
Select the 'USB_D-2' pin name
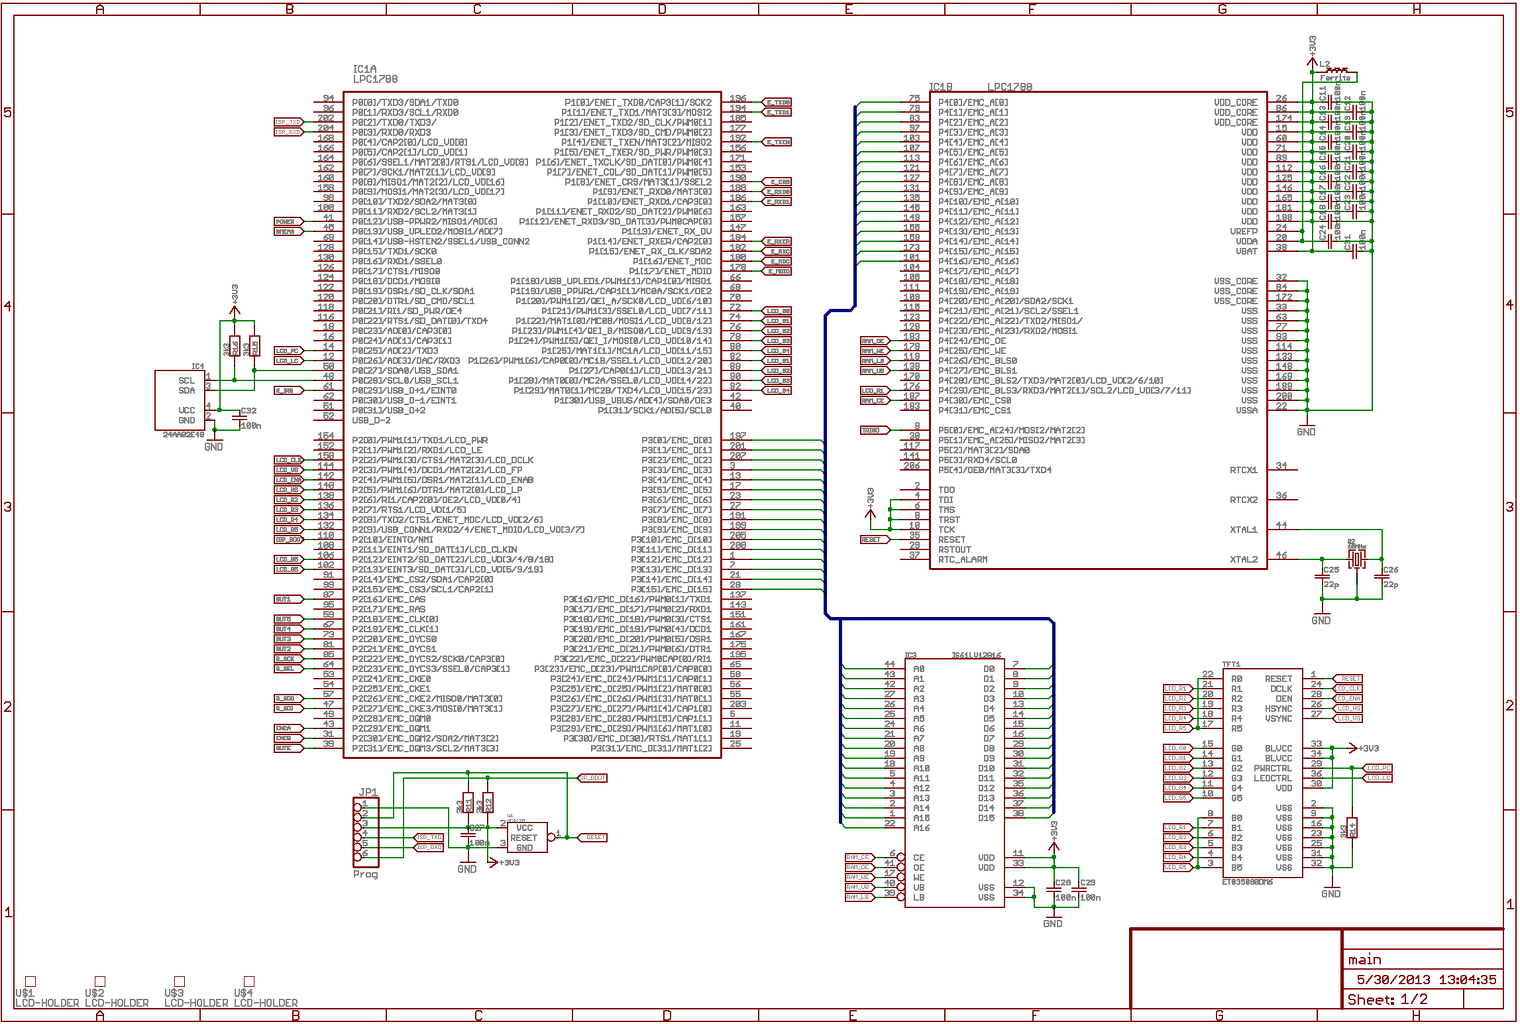[371, 421]
